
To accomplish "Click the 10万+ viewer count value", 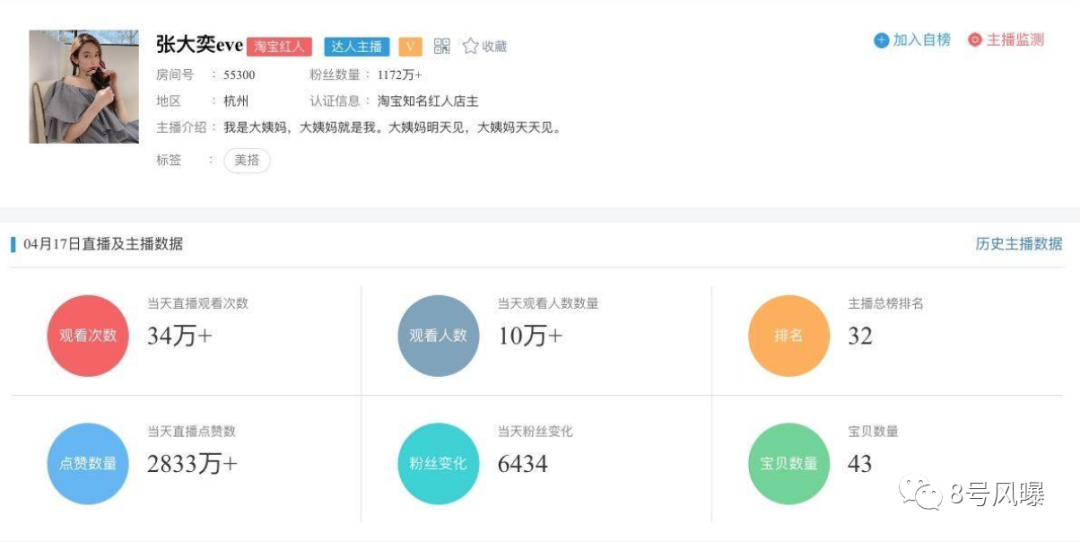I will pos(530,335).
